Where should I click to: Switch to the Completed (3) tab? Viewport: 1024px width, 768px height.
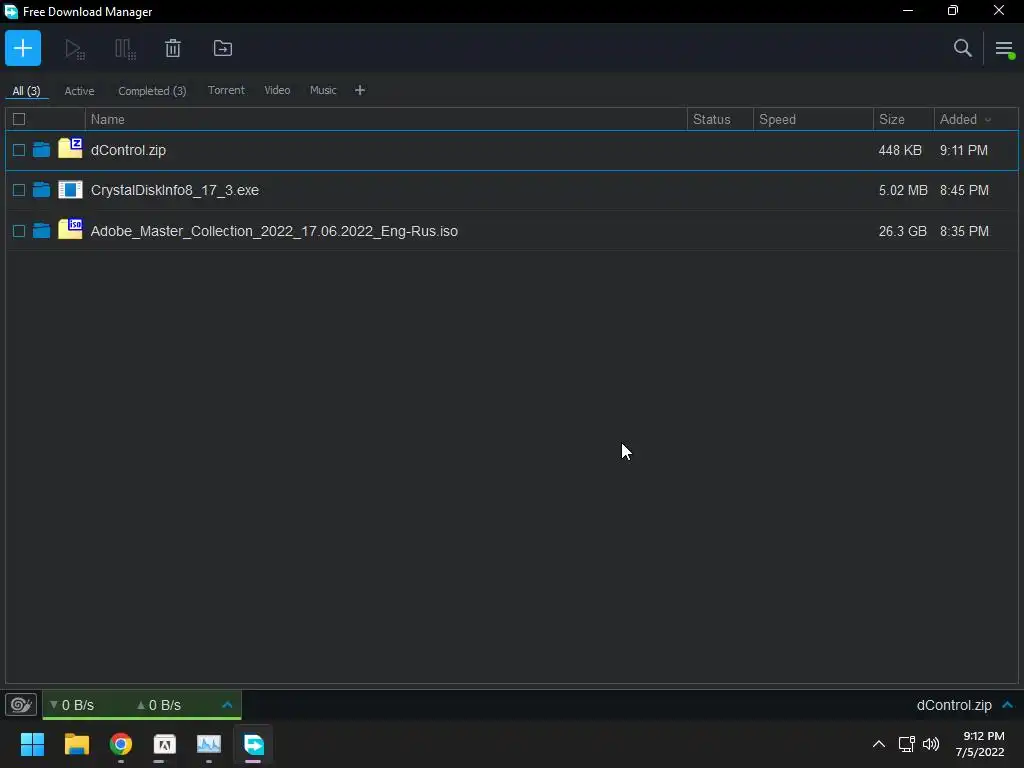click(152, 91)
